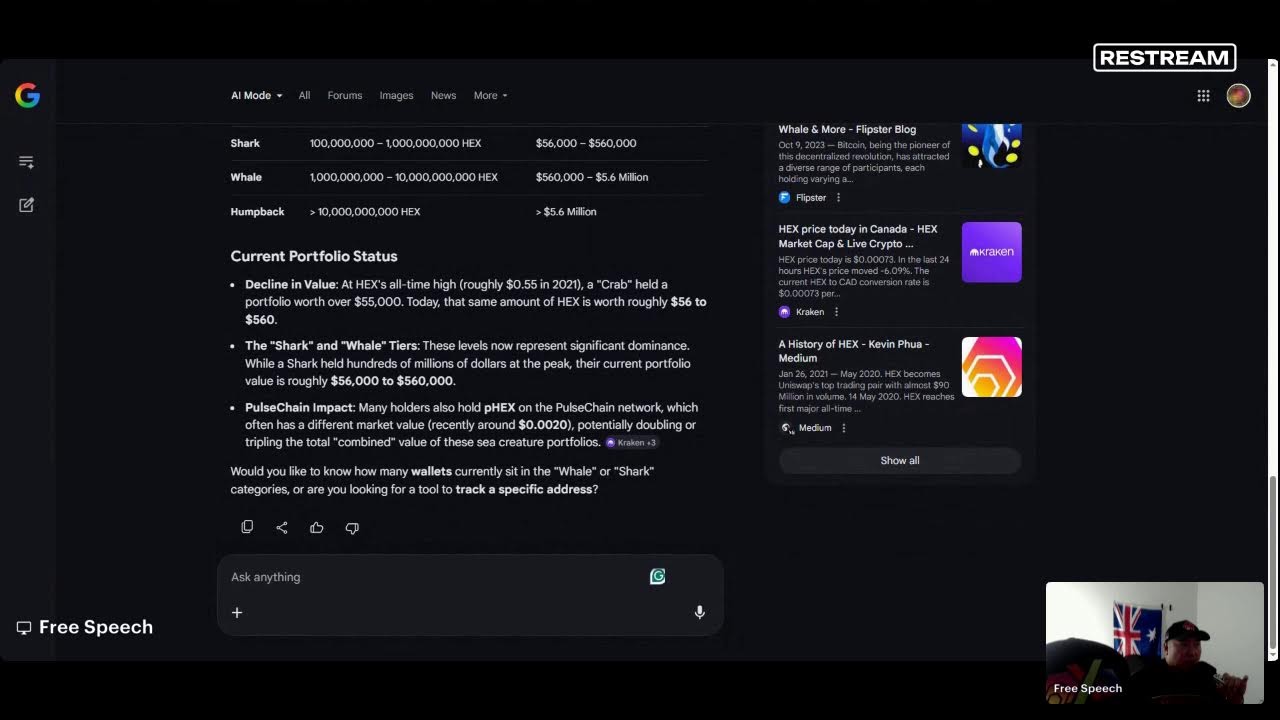Select the '> $5.6 Million' table cell
The height and width of the screenshot is (720, 1280).
[566, 212]
